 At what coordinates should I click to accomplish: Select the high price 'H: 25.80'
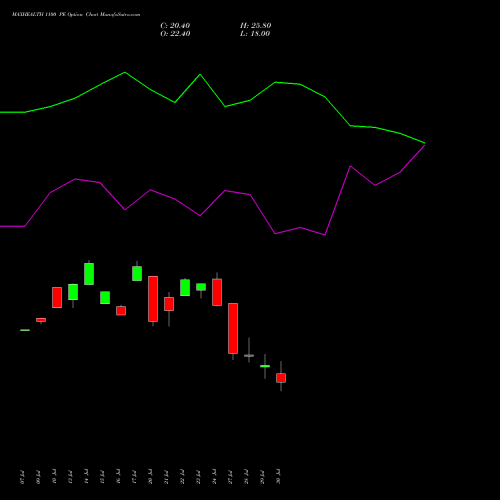[256, 26]
